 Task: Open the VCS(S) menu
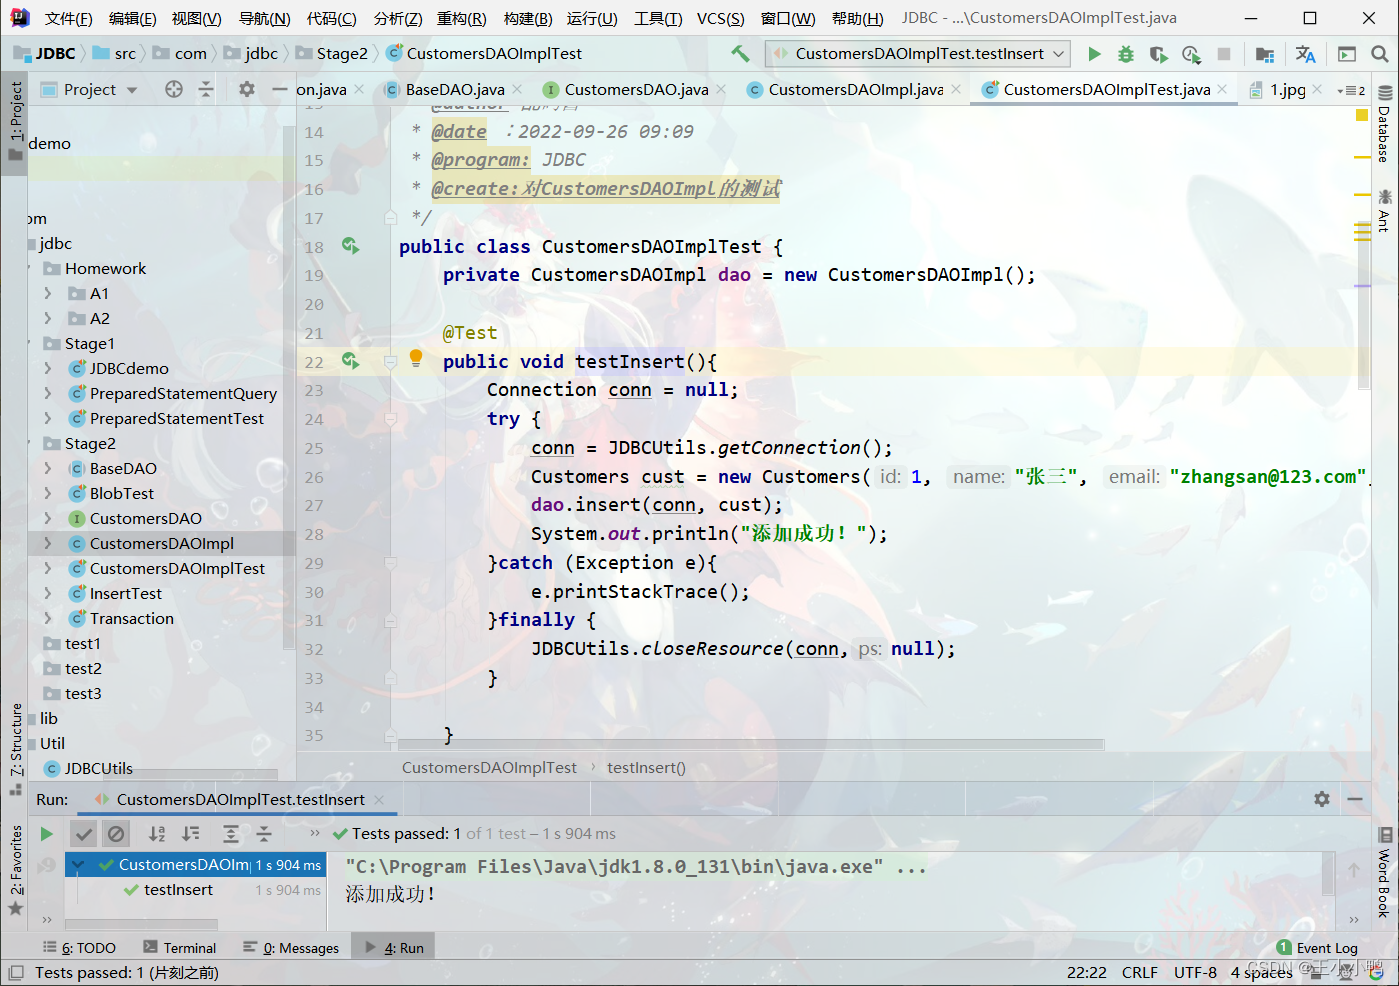click(x=720, y=18)
